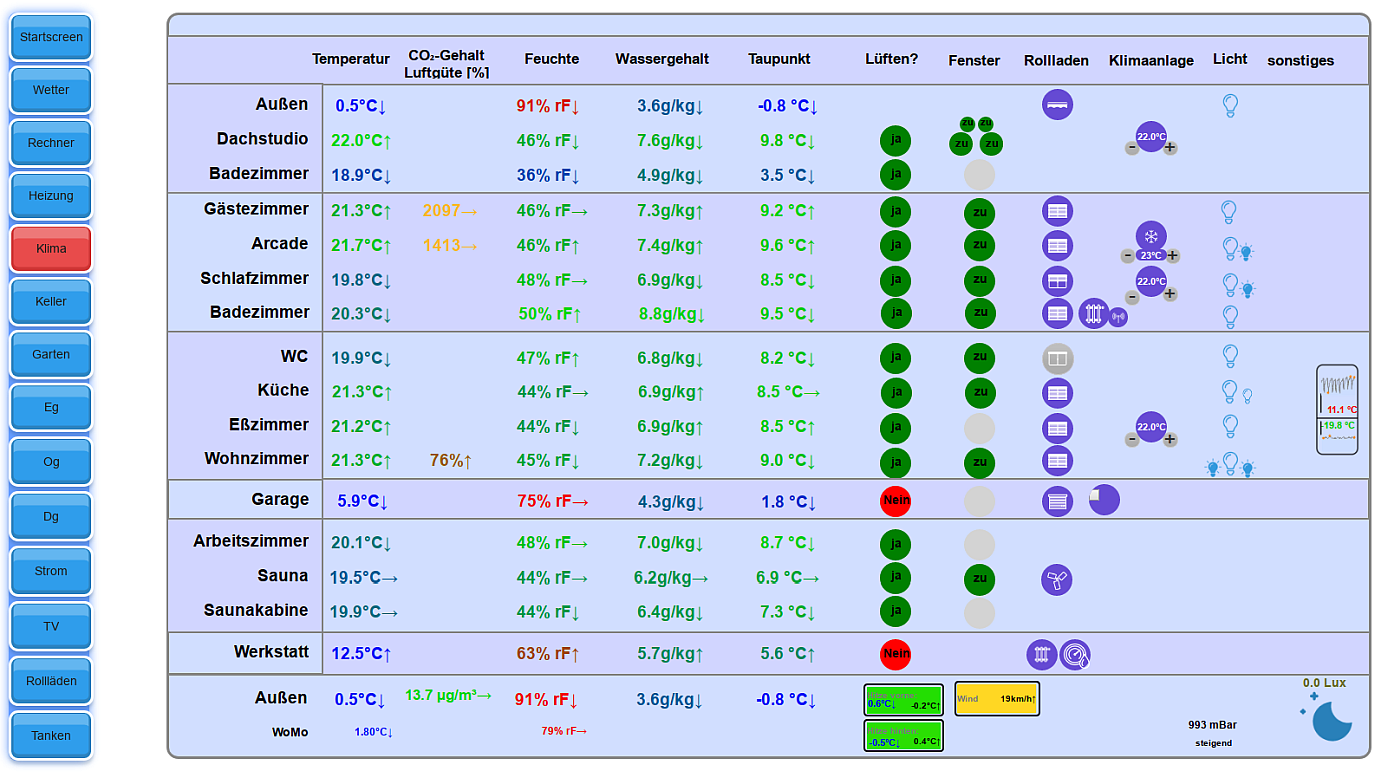Click the Tanken sidebar button
1400x778 pixels.
pyautogui.click(x=51, y=735)
